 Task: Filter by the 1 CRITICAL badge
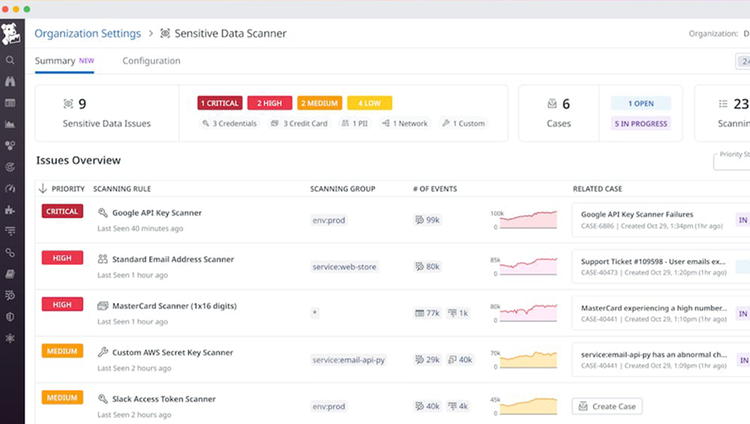tap(220, 103)
